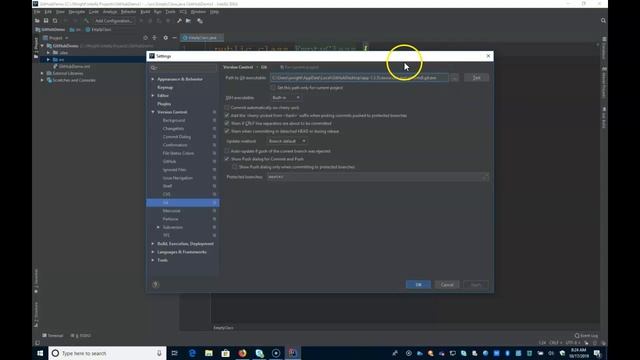
Task: Click Project panel locate target icon
Action: [x=145, y=38]
